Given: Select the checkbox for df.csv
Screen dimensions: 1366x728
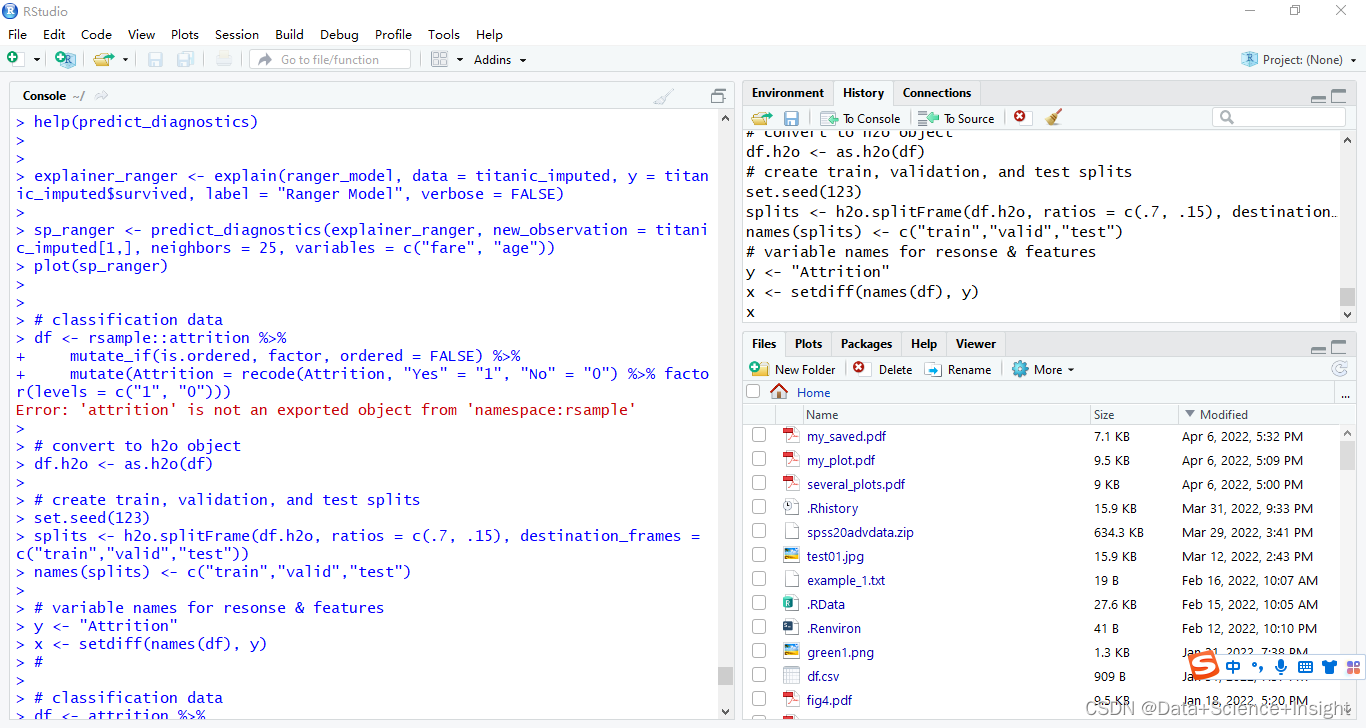Looking at the screenshot, I should [758, 676].
